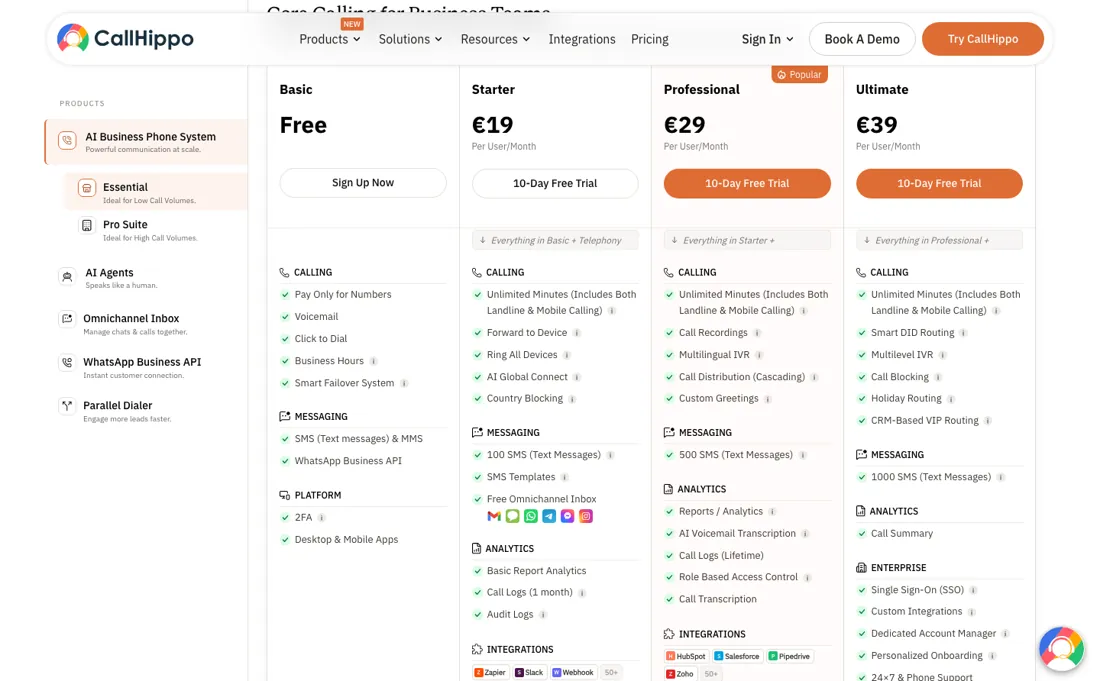The image size is (1100, 681).
Task: Click the AI Business Phone System icon
Action: [67, 141]
